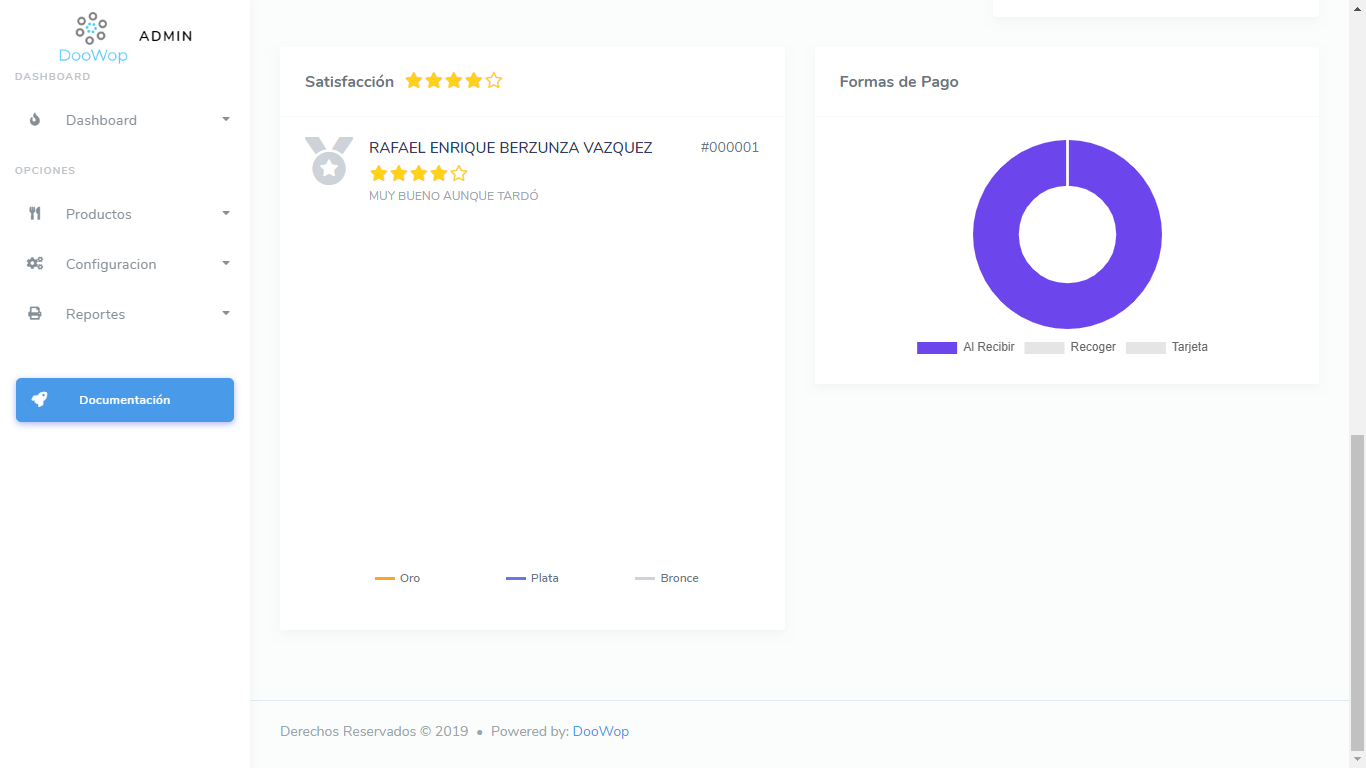
Task: Click the gears icon beside Configuracion
Action: [x=35, y=264]
